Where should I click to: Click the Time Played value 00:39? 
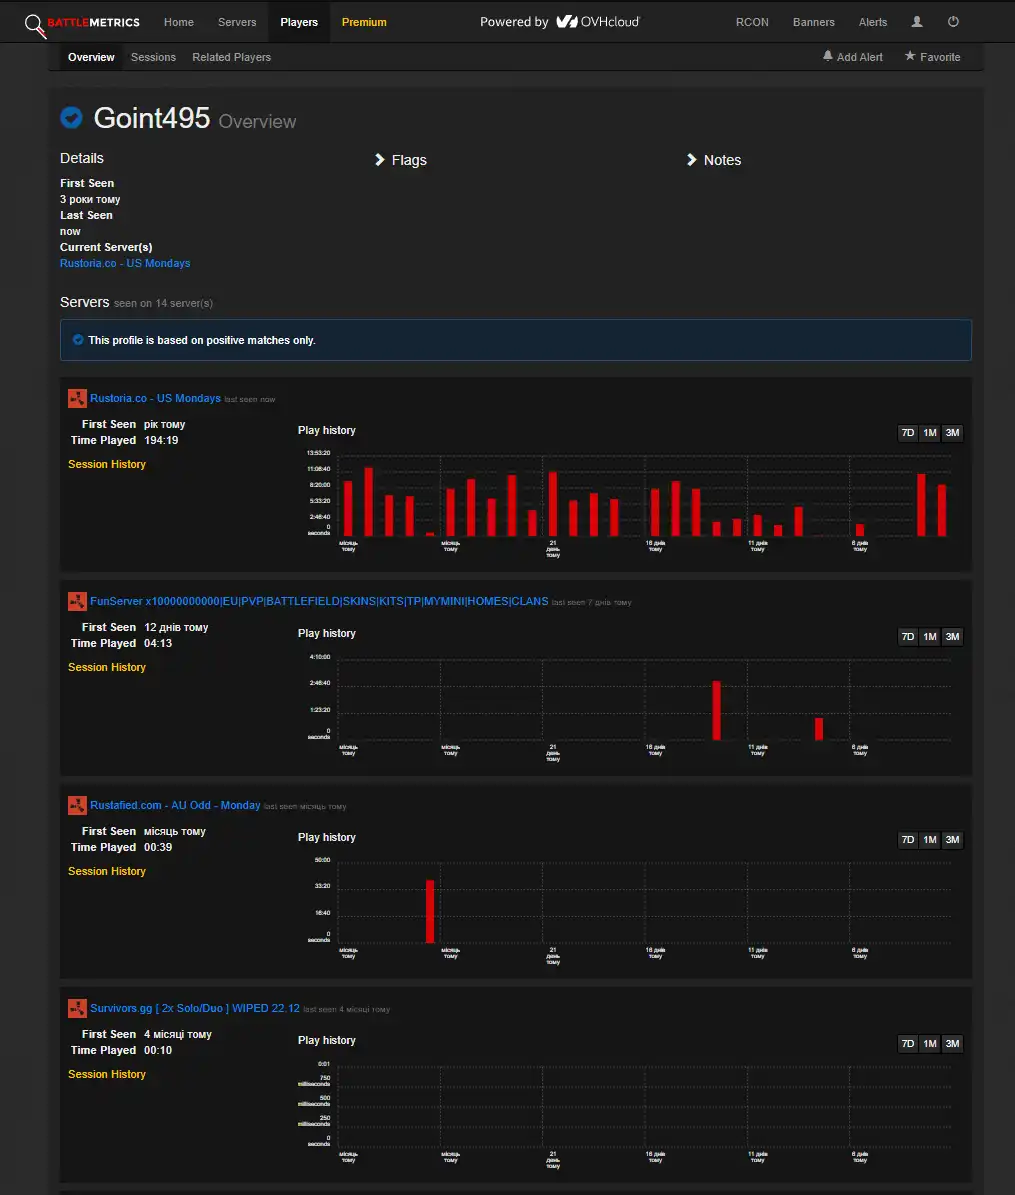[x=158, y=847]
